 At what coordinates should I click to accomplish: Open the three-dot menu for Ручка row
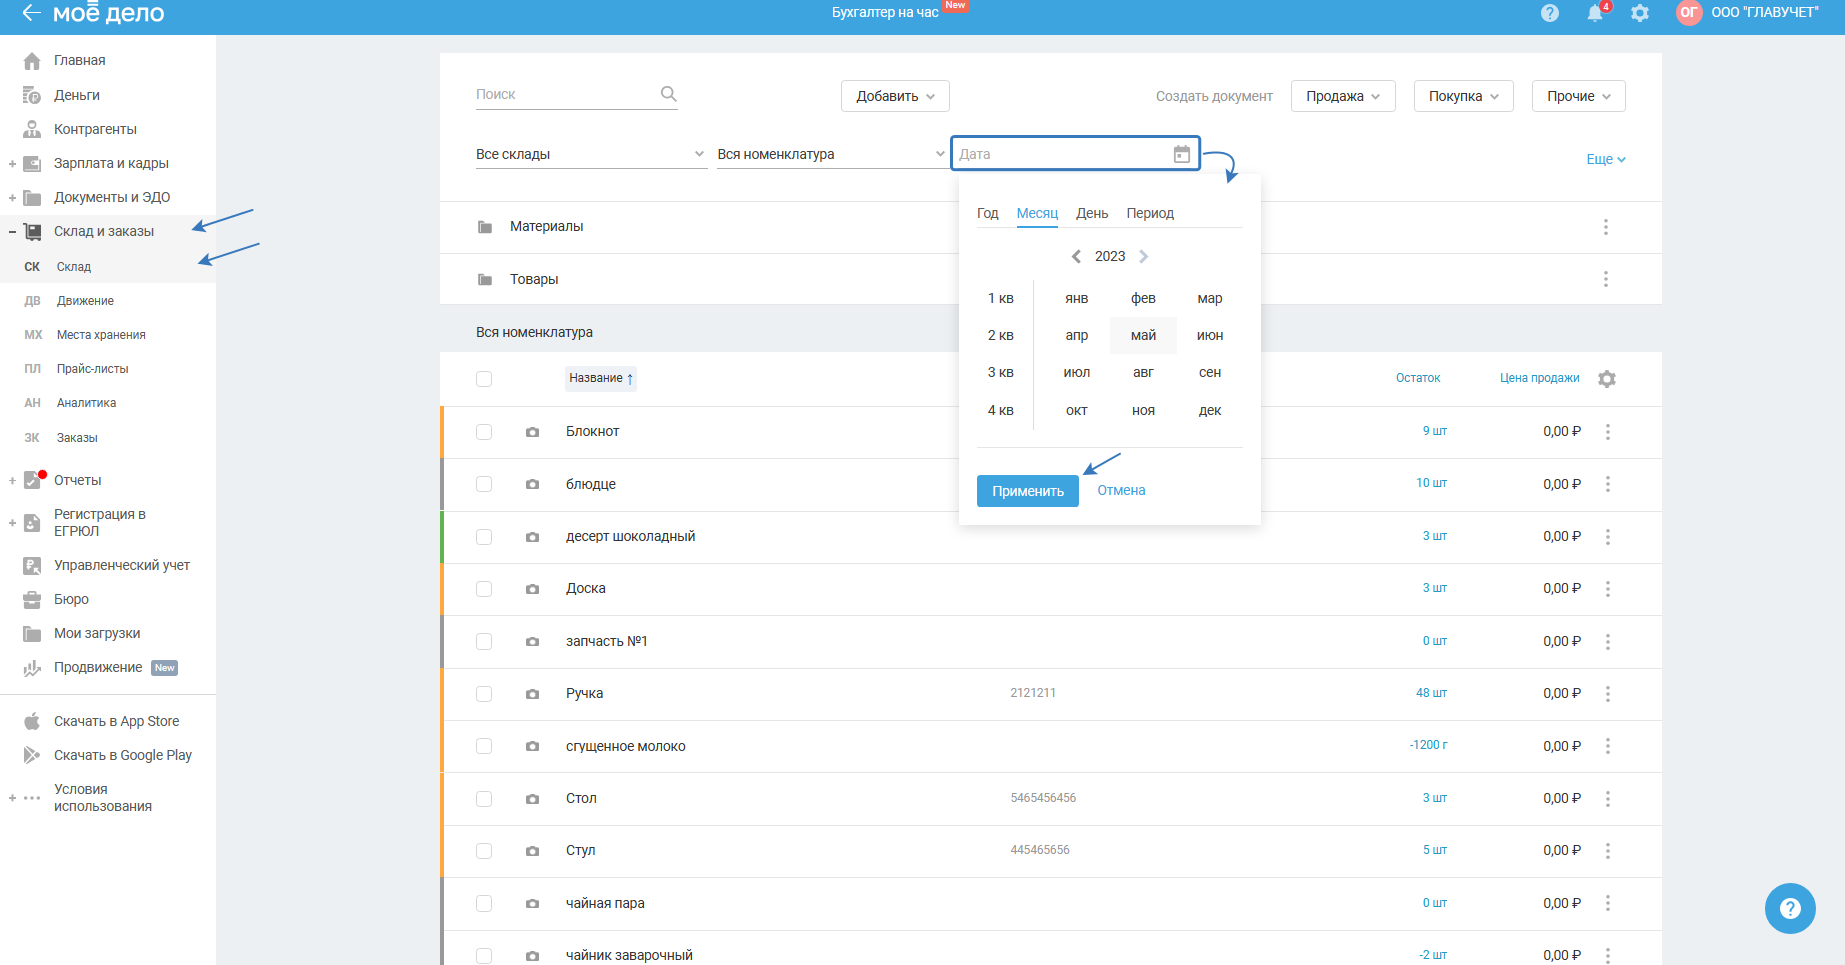(1608, 694)
